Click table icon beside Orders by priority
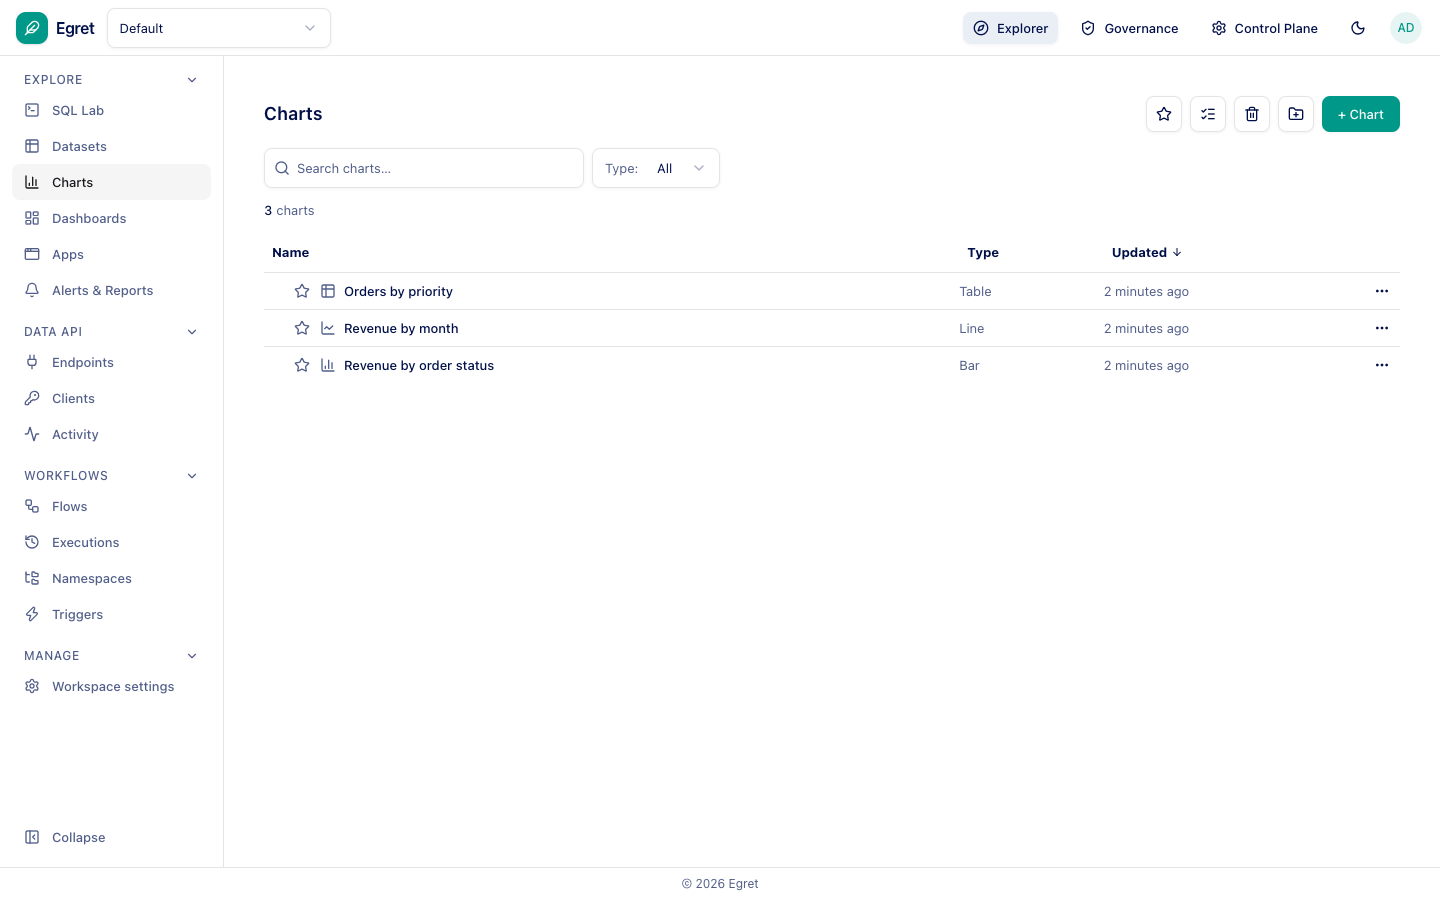 pos(328,291)
